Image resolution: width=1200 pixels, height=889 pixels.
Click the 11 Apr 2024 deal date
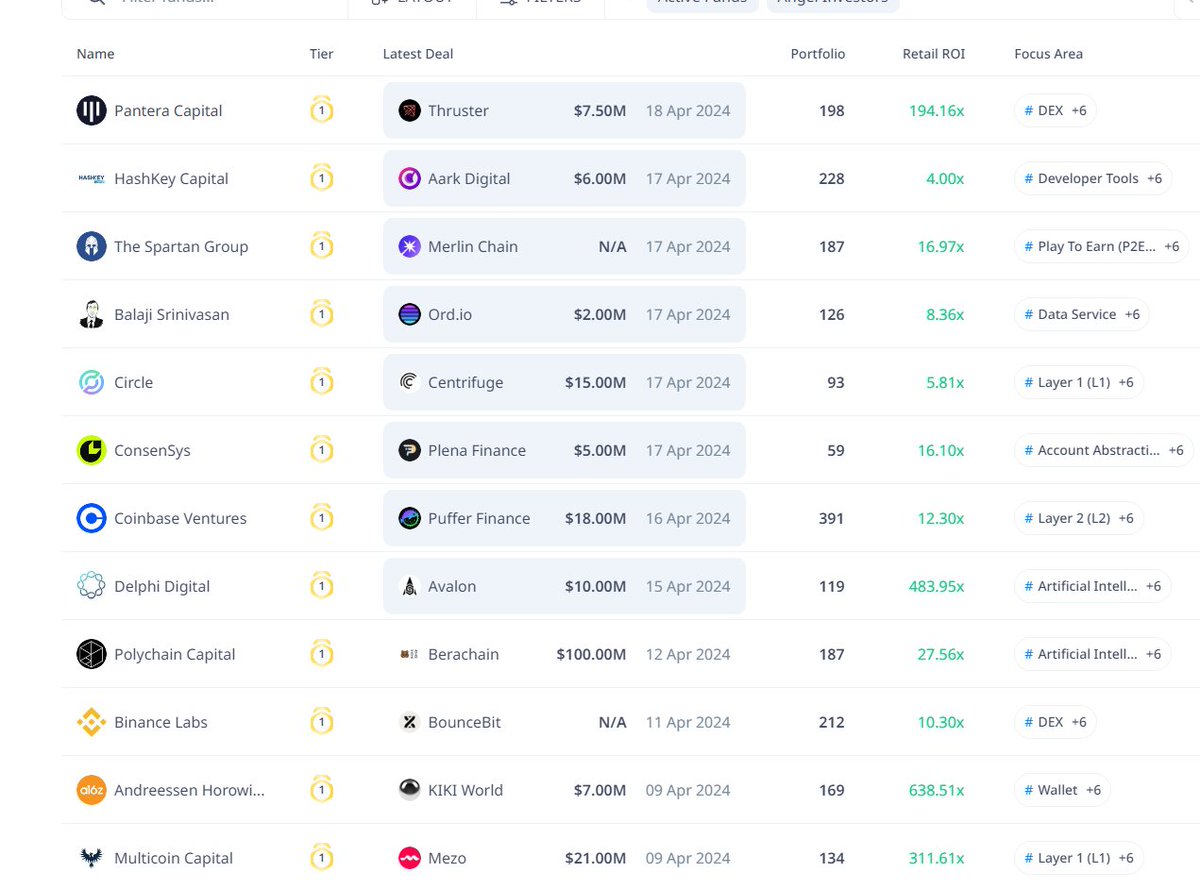coord(688,723)
